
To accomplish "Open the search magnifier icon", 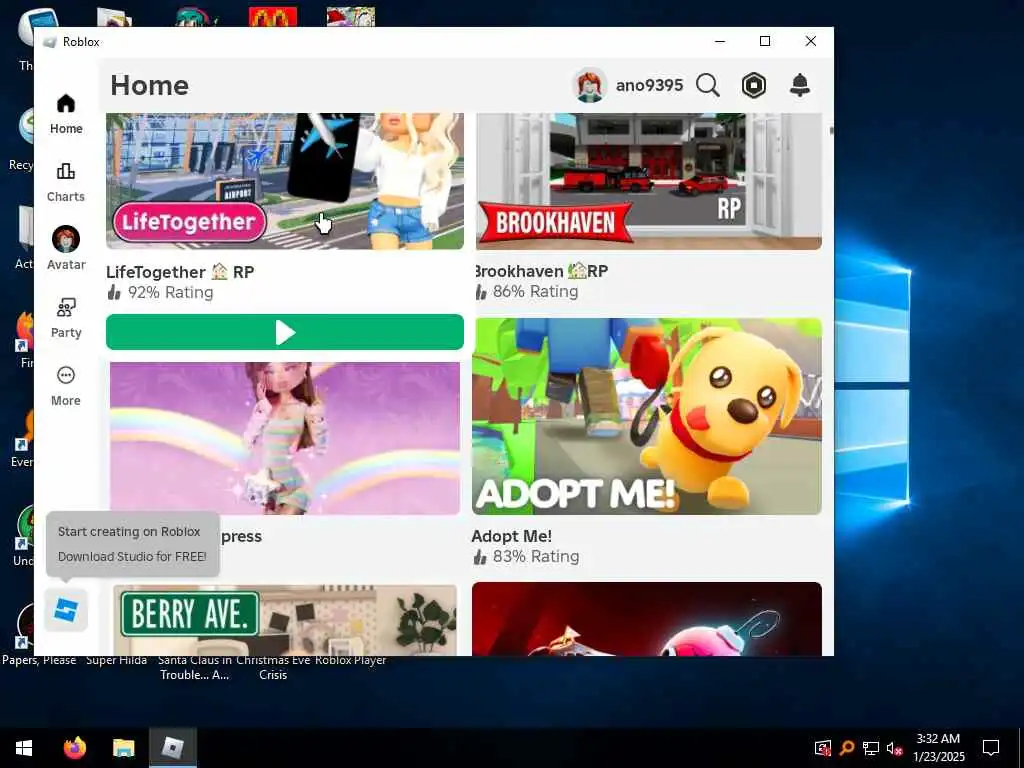I will 708,85.
